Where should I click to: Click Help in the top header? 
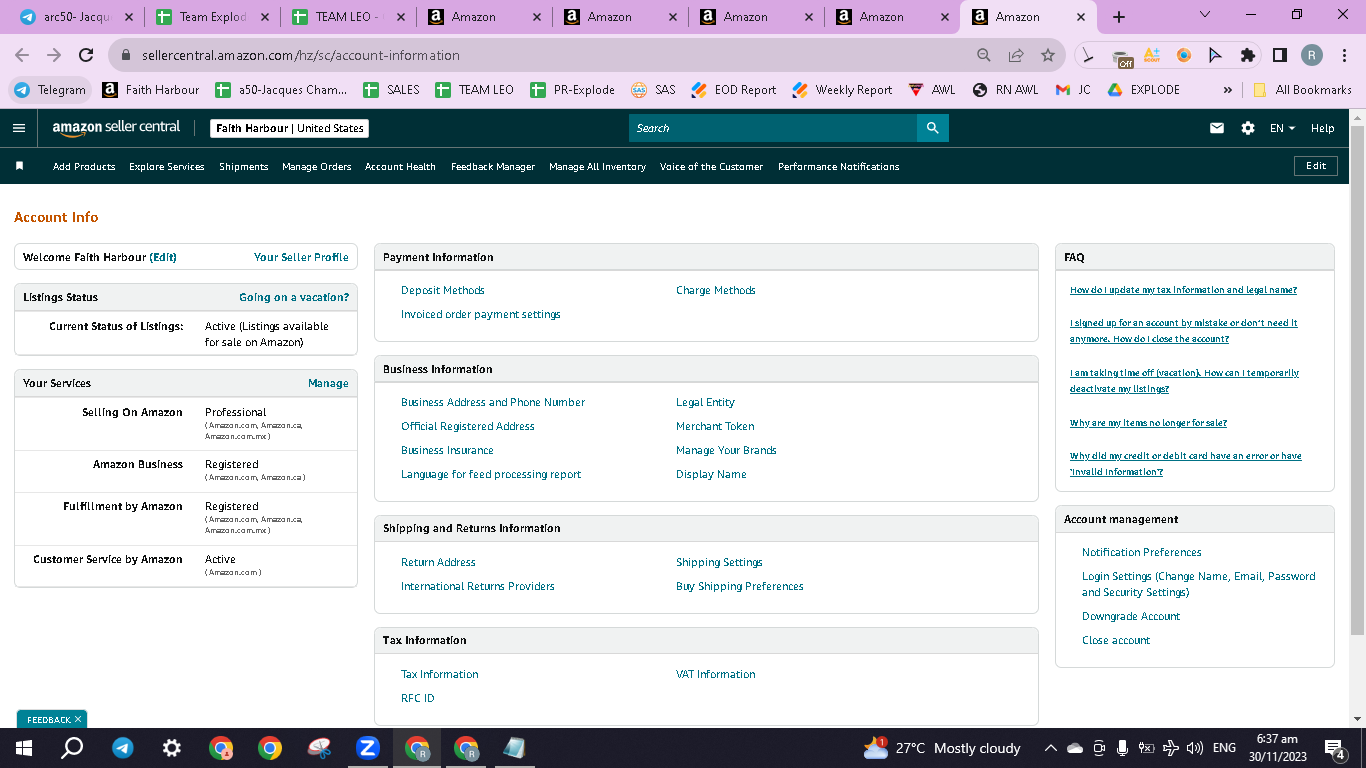click(x=1322, y=128)
